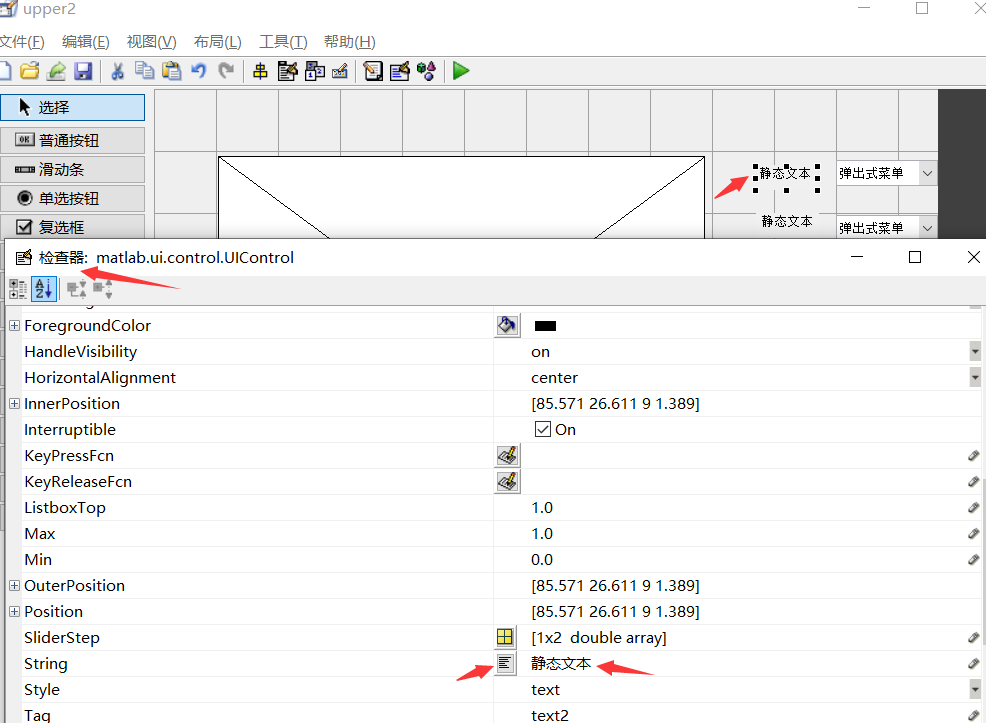Click pencil icon on ListboxTop row
This screenshot has height=723, width=986.
click(x=973, y=507)
